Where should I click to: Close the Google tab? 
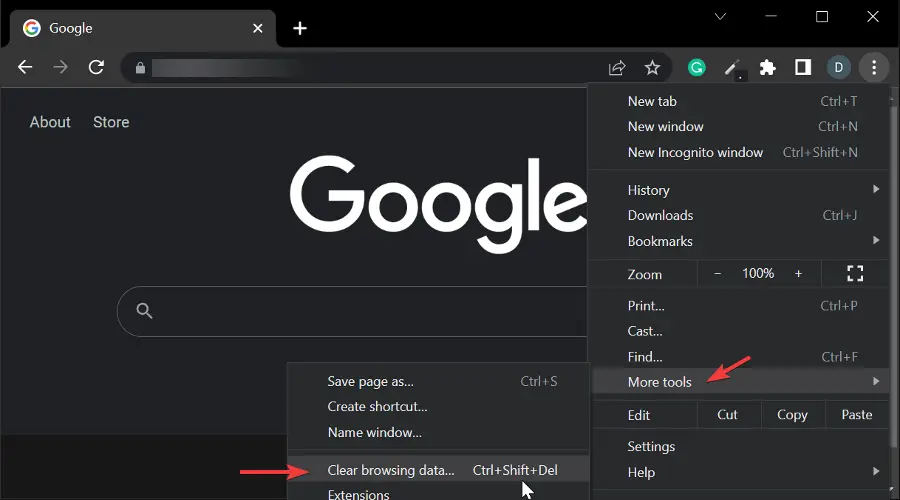coord(258,28)
